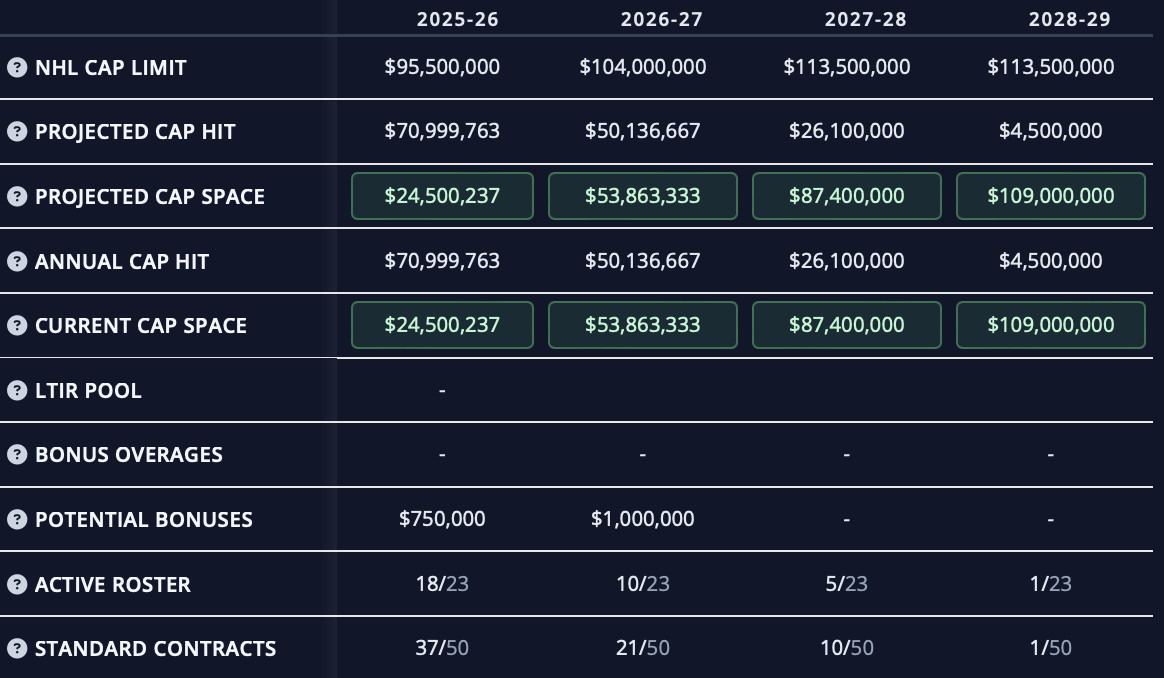
Task: Open the LTIR Pool help icon
Action: [x=16, y=390]
